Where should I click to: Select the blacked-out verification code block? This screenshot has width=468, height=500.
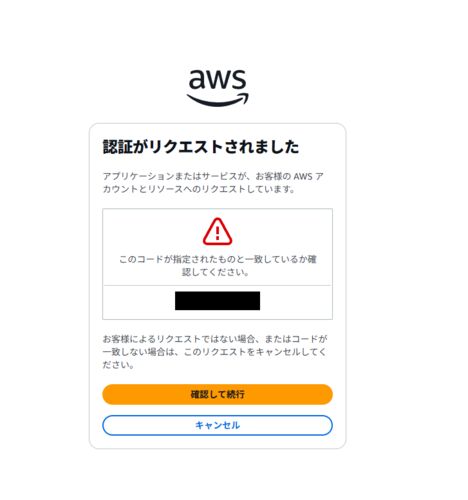coord(217,301)
